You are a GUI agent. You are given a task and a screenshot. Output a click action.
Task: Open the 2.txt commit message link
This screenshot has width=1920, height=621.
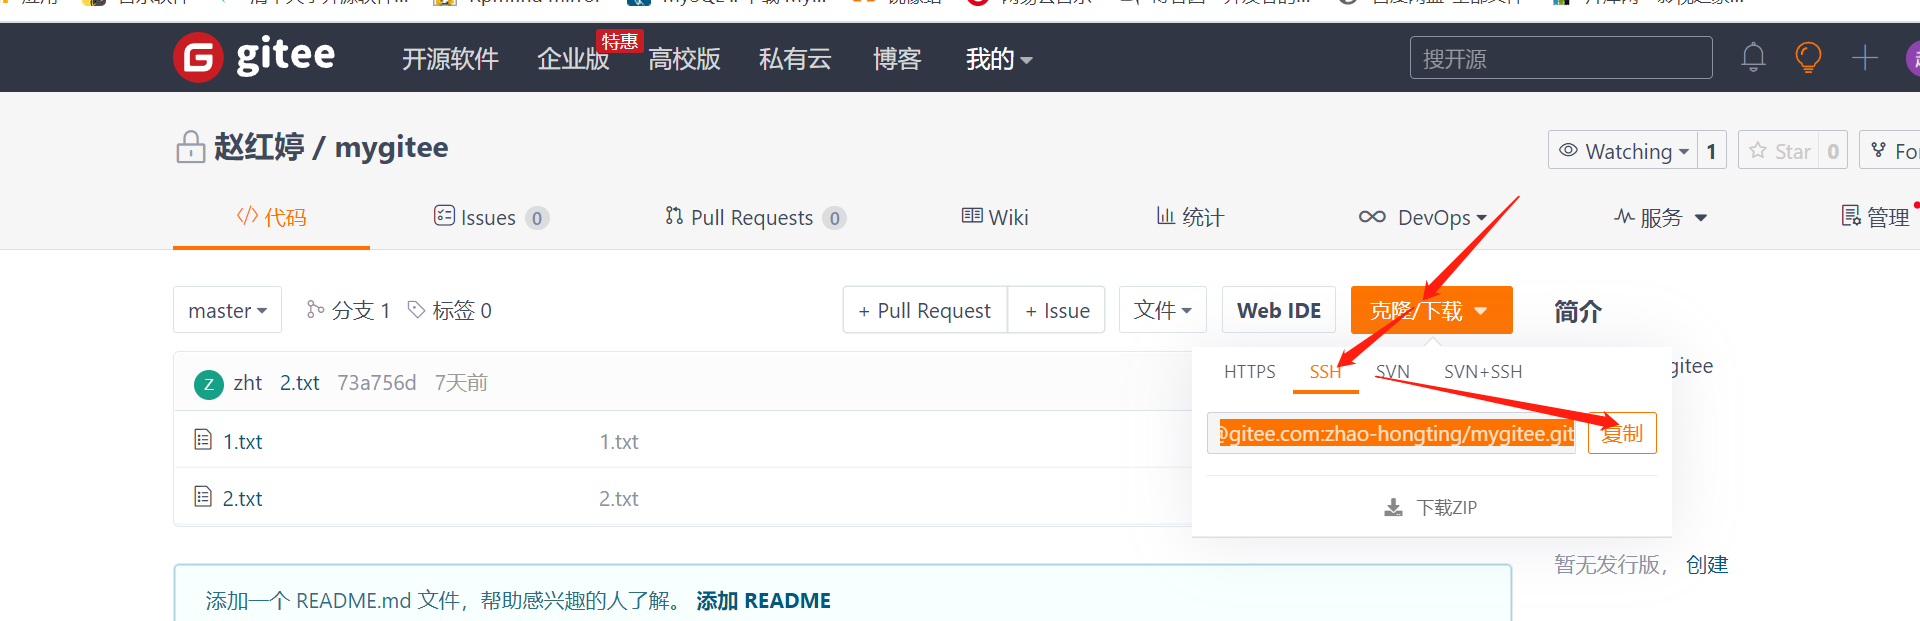[300, 383]
